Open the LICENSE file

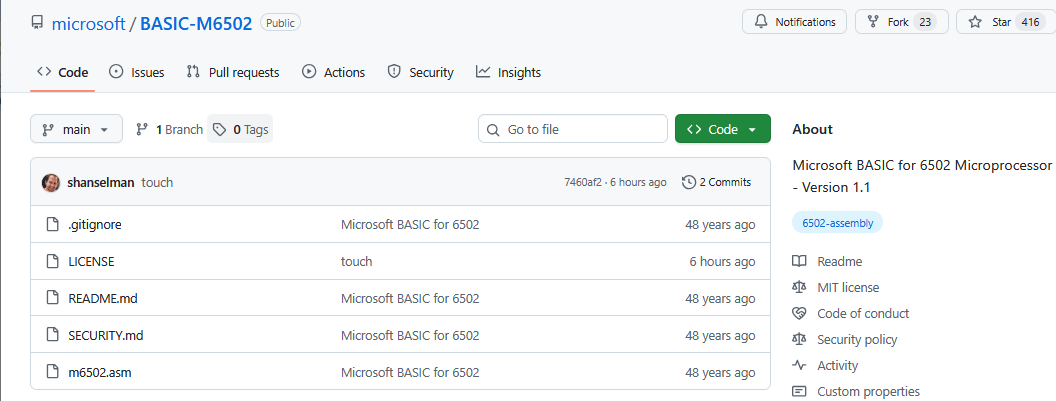[x=91, y=261]
